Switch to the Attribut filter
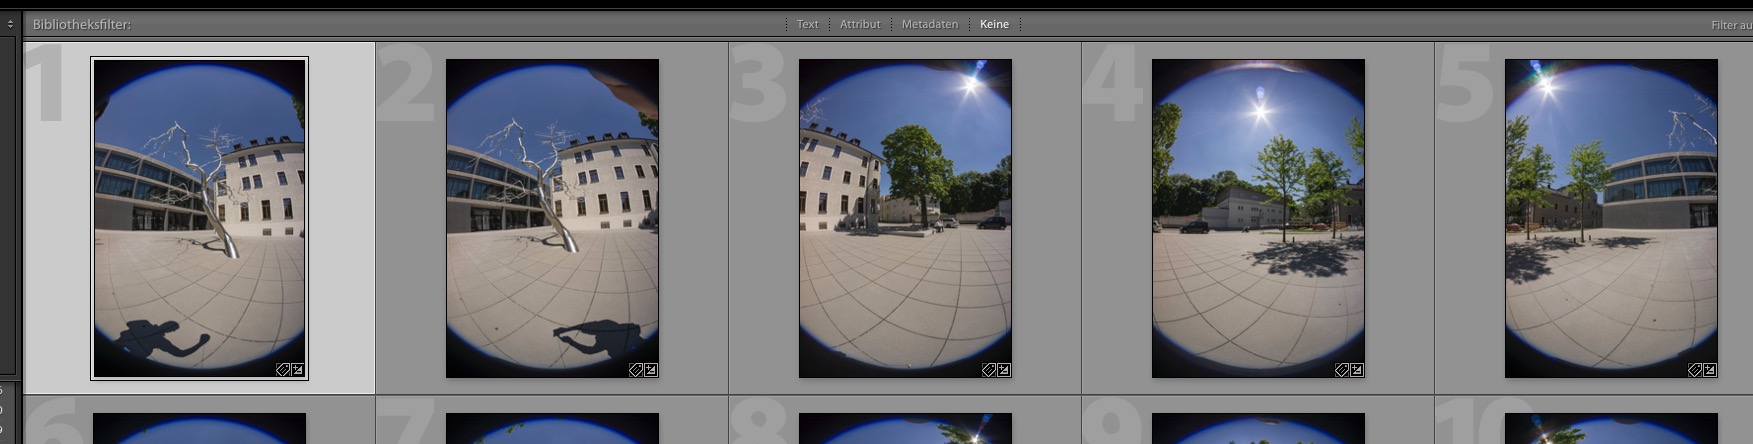Screen dimensions: 1753x444 [x=860, y=24]
